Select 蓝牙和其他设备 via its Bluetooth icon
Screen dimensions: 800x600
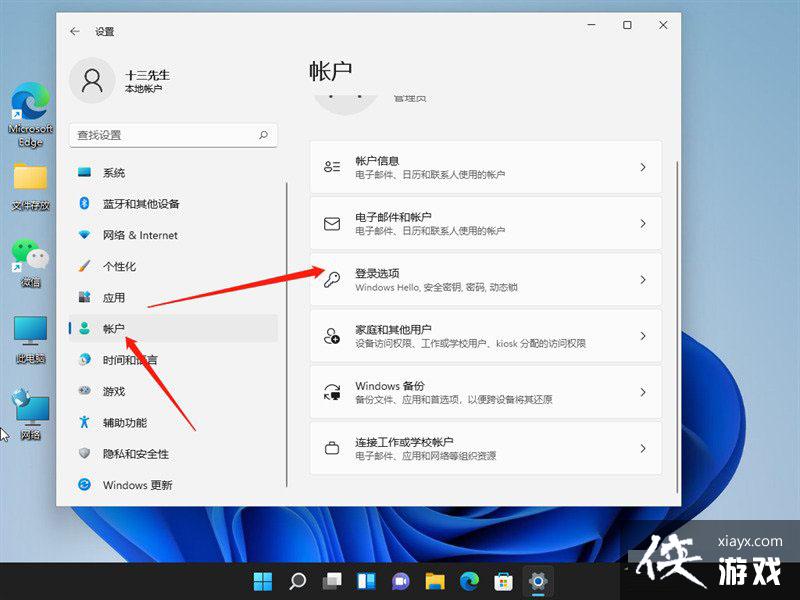click(83, 201)
